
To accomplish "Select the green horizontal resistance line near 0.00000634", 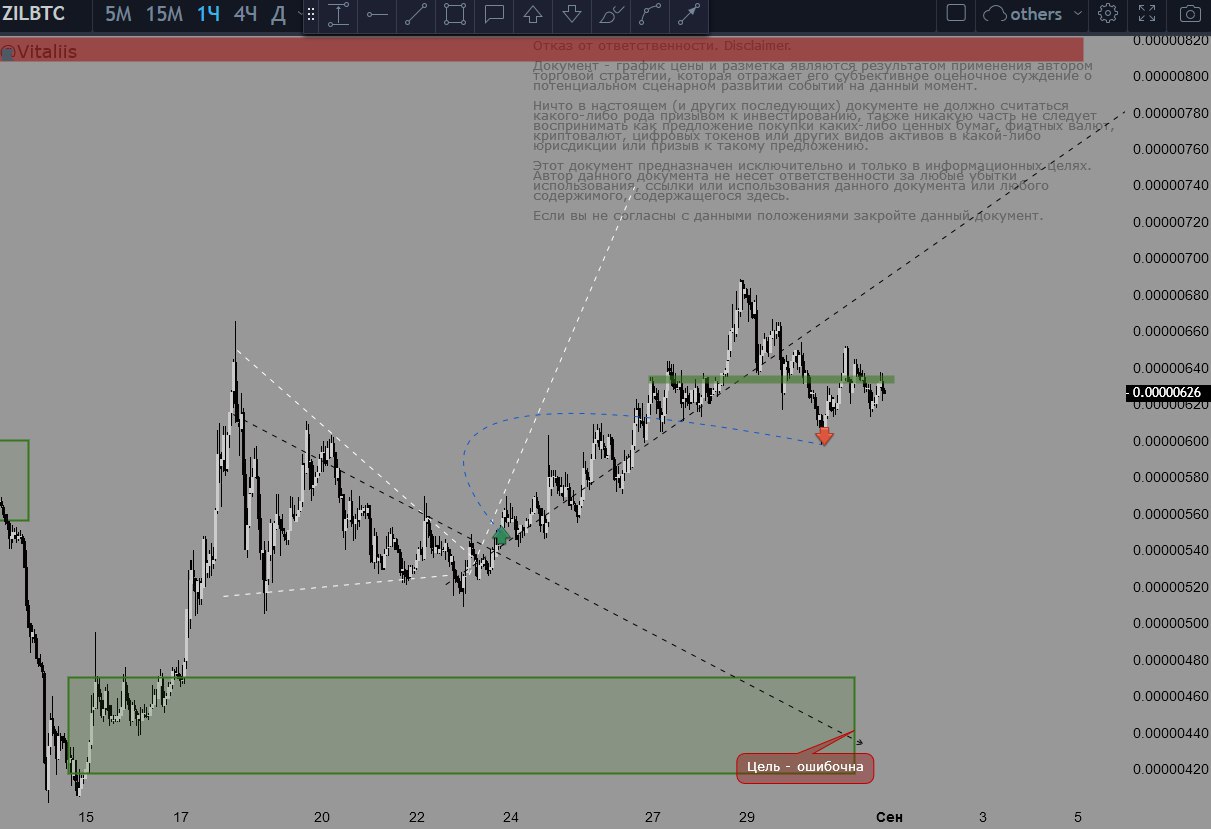I will [771, 379].
